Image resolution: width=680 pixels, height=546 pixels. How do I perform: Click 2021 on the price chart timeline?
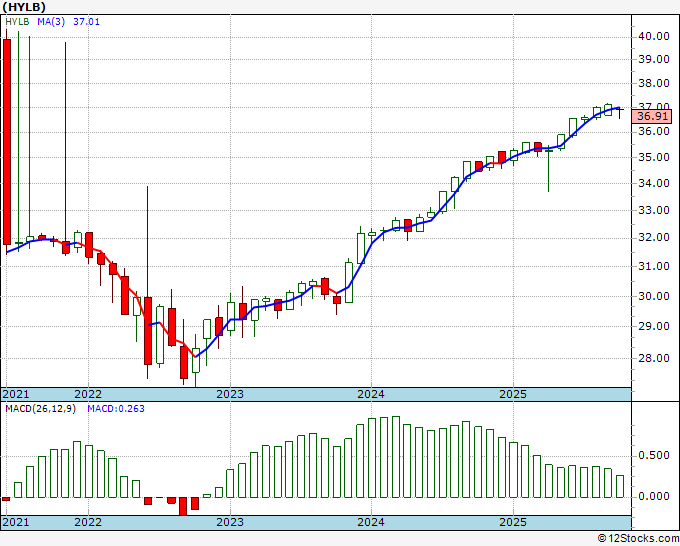pyautogui.click(x=16, y=394)
